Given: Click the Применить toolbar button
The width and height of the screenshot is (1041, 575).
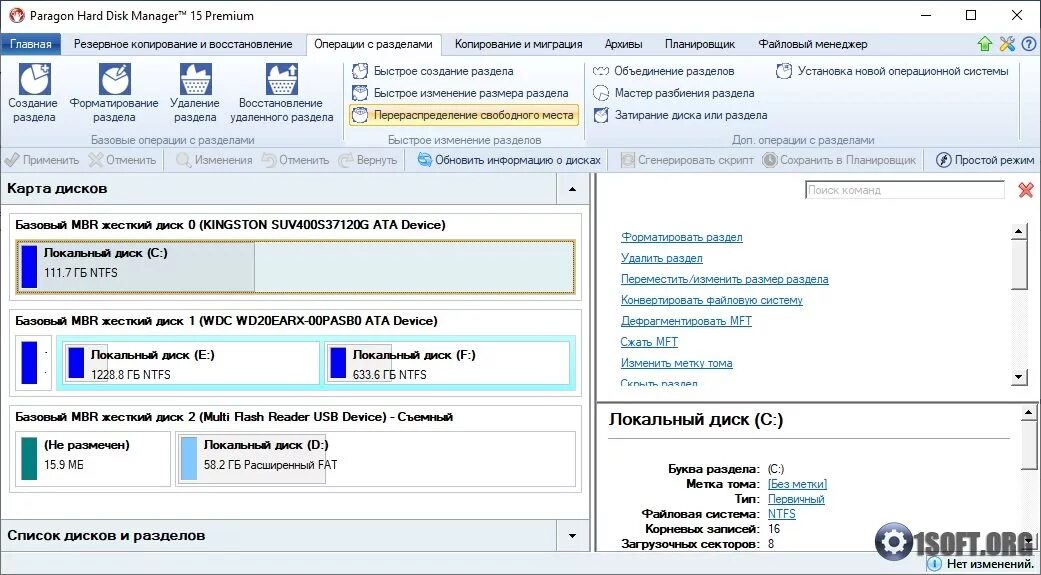Looking at the screenshot, I should (41, 160).
